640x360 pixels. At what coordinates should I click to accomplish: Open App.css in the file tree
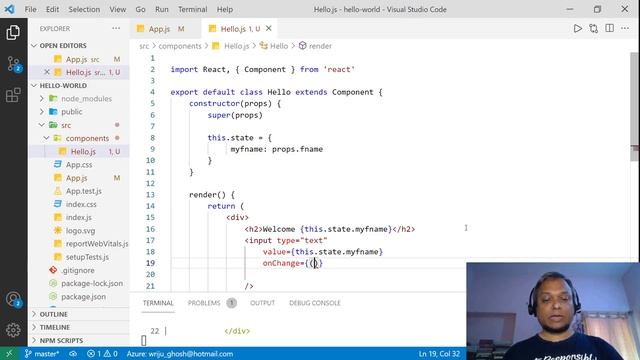(79, 164)
